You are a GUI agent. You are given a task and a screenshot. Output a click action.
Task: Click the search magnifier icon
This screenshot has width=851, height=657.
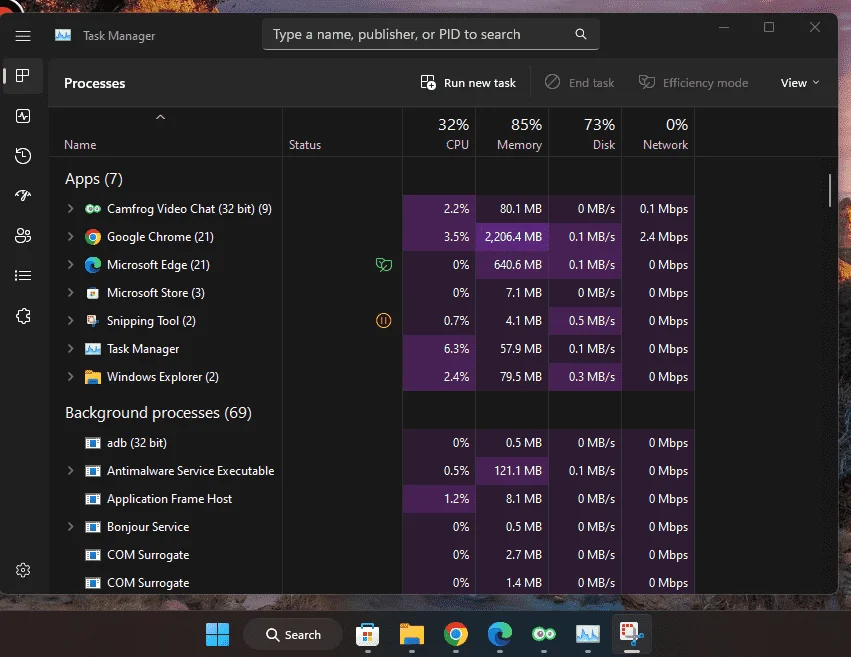581,34
